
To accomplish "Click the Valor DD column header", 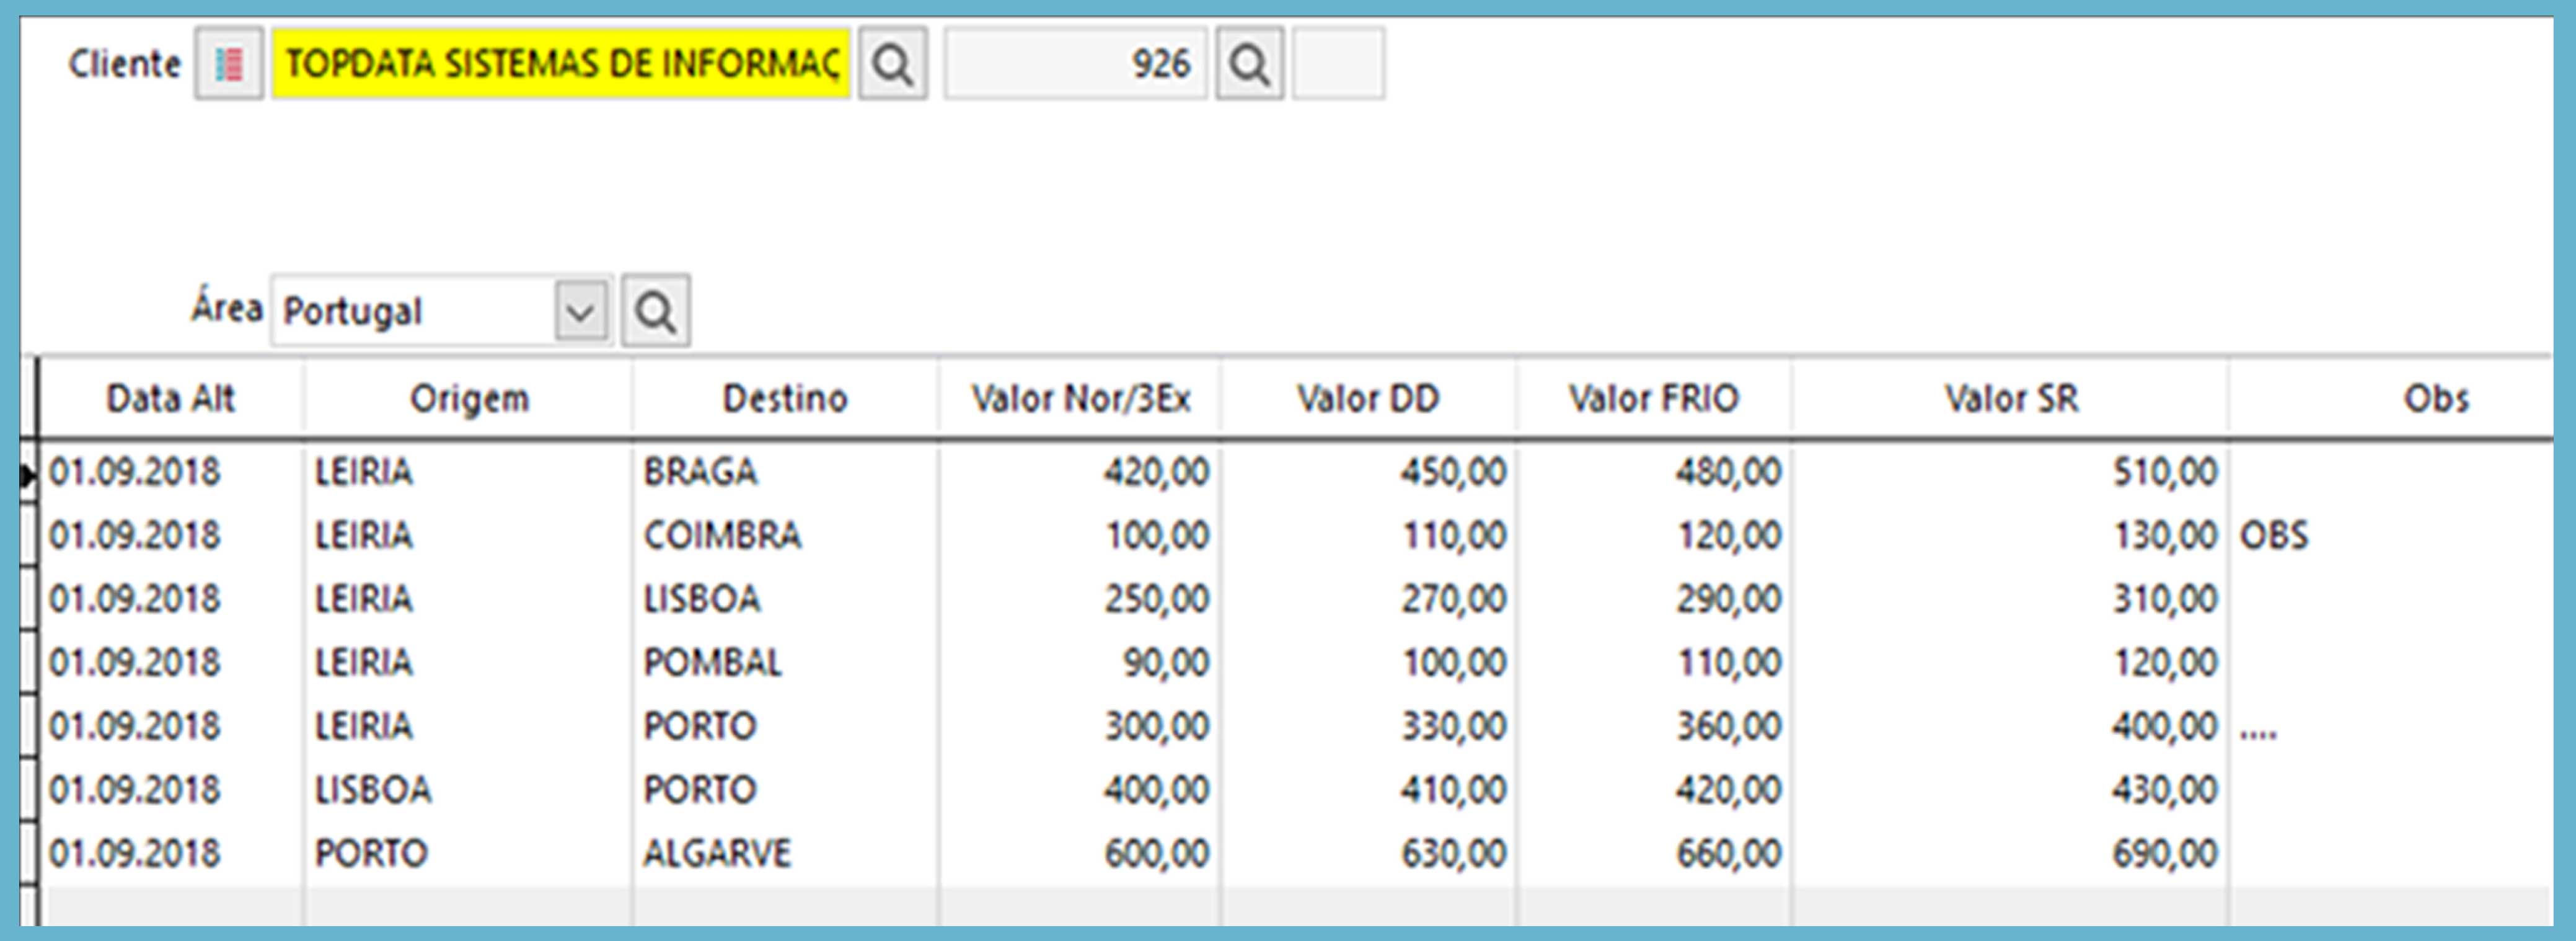I will 1368,398.
